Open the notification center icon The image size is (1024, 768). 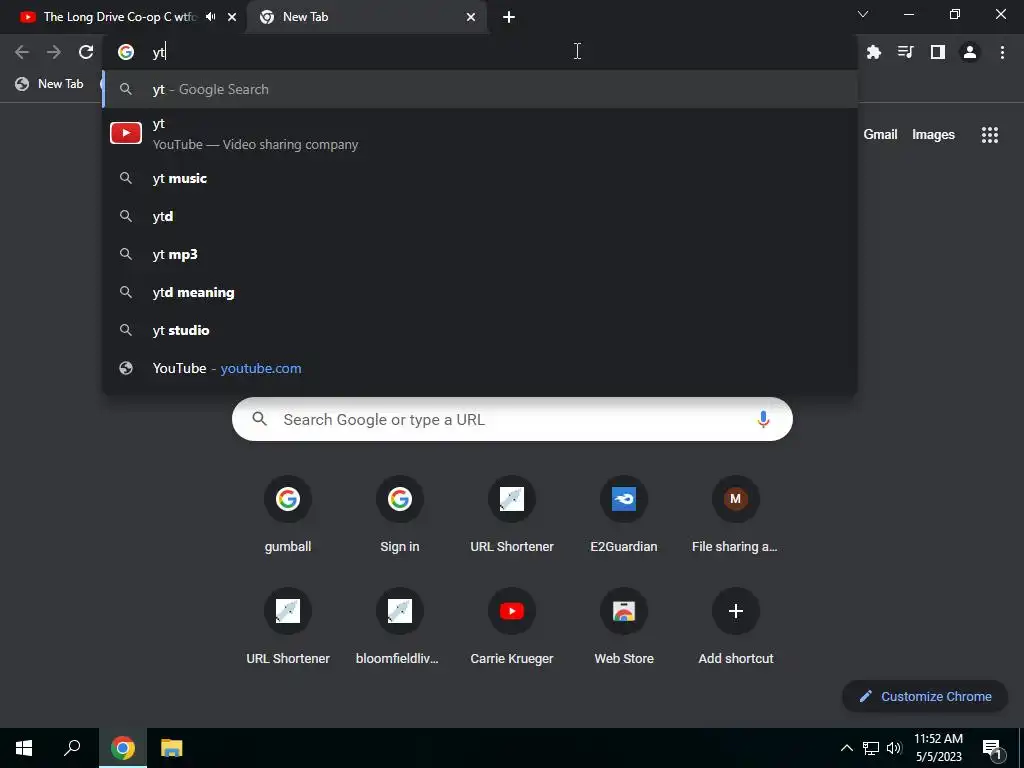pos(992,749)
